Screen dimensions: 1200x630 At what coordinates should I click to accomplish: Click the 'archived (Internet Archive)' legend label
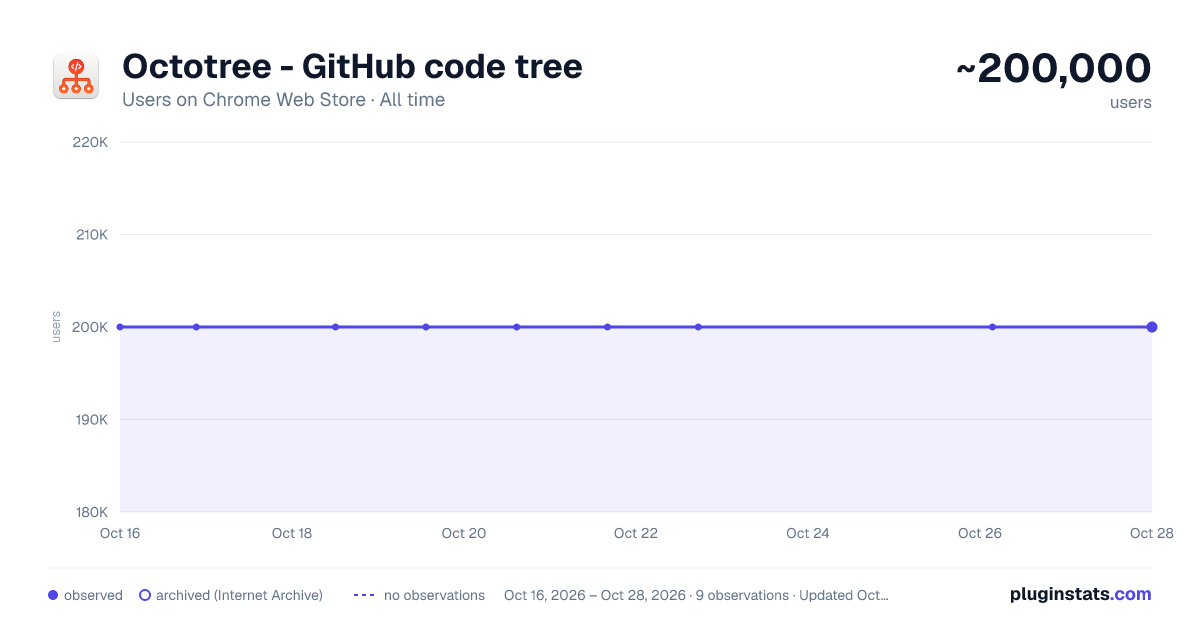239,595
